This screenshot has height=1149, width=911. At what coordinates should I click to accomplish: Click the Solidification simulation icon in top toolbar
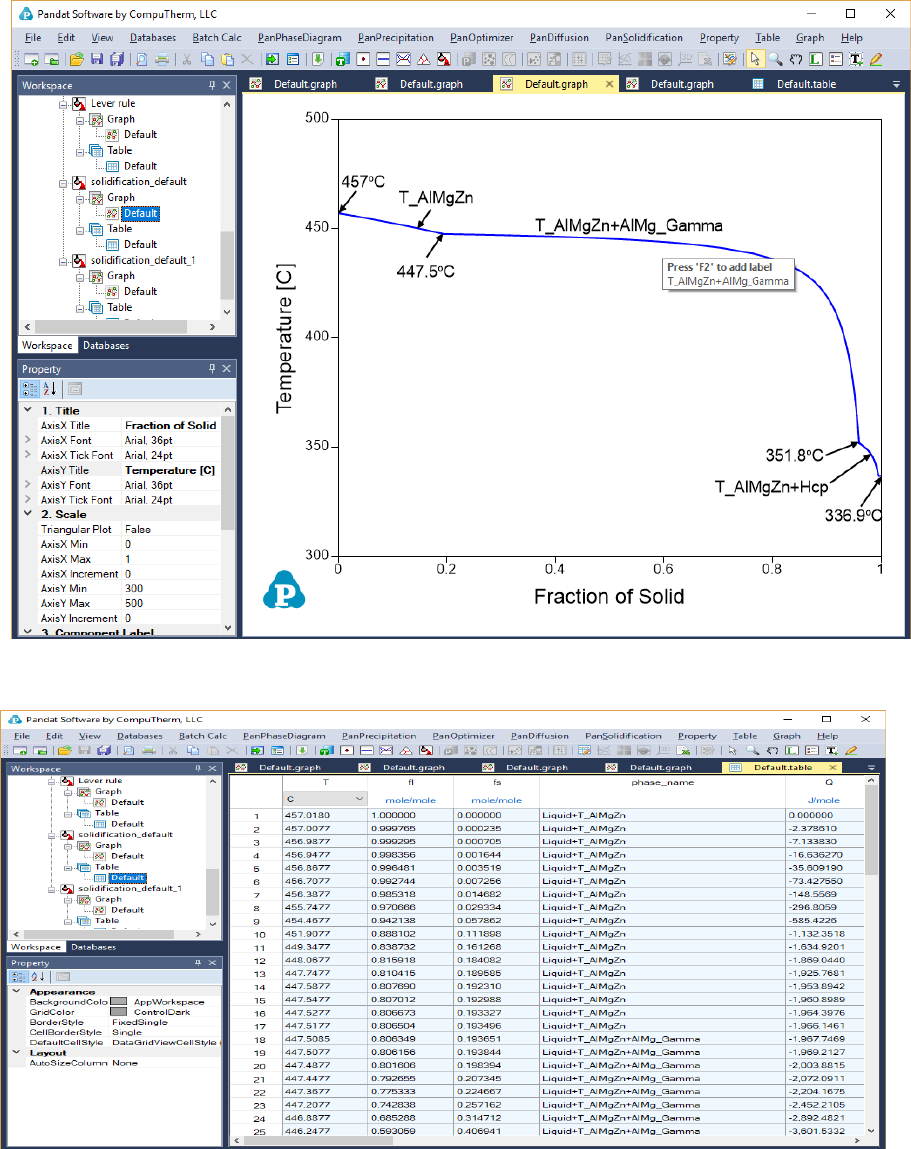coord(444,59)
